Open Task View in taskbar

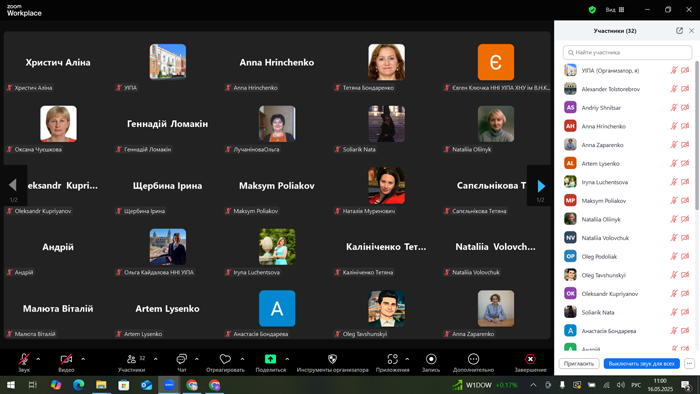(33, 385)
